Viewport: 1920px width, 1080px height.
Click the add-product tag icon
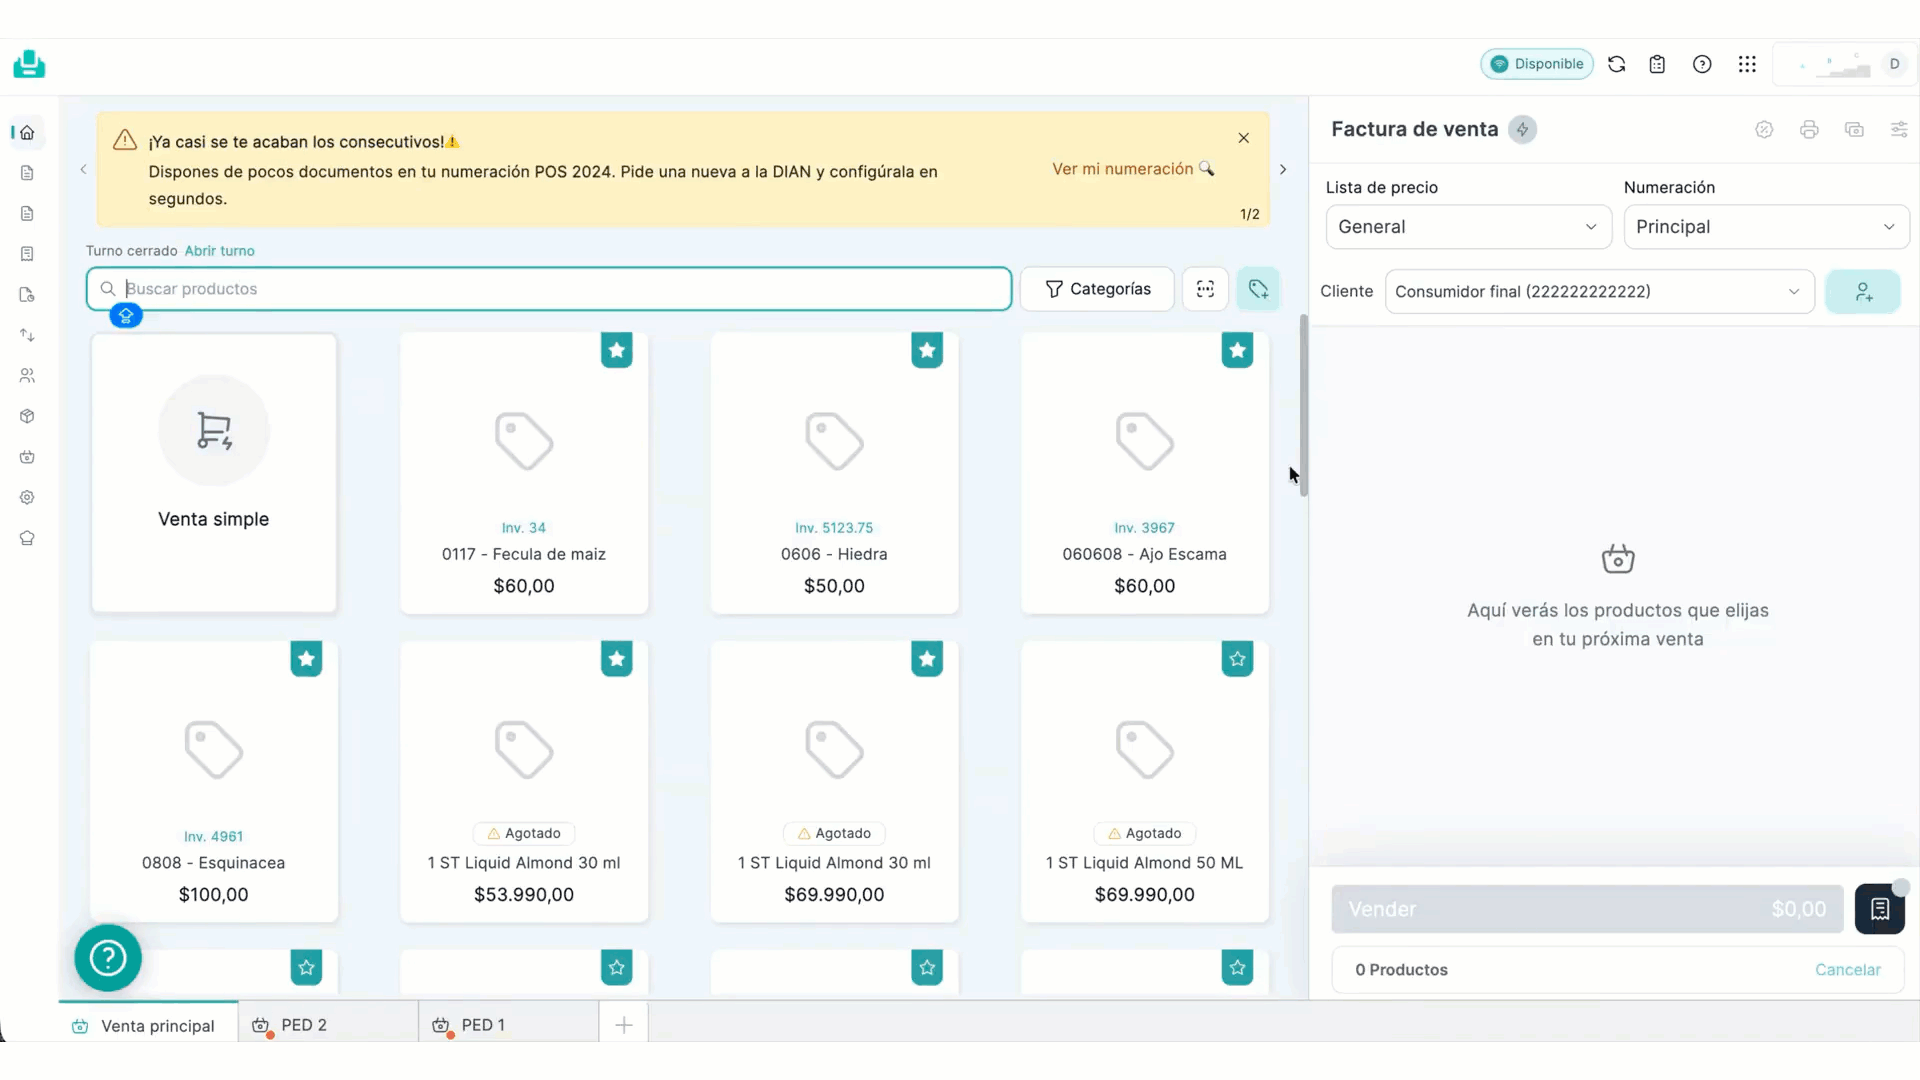click(1258, 289)
